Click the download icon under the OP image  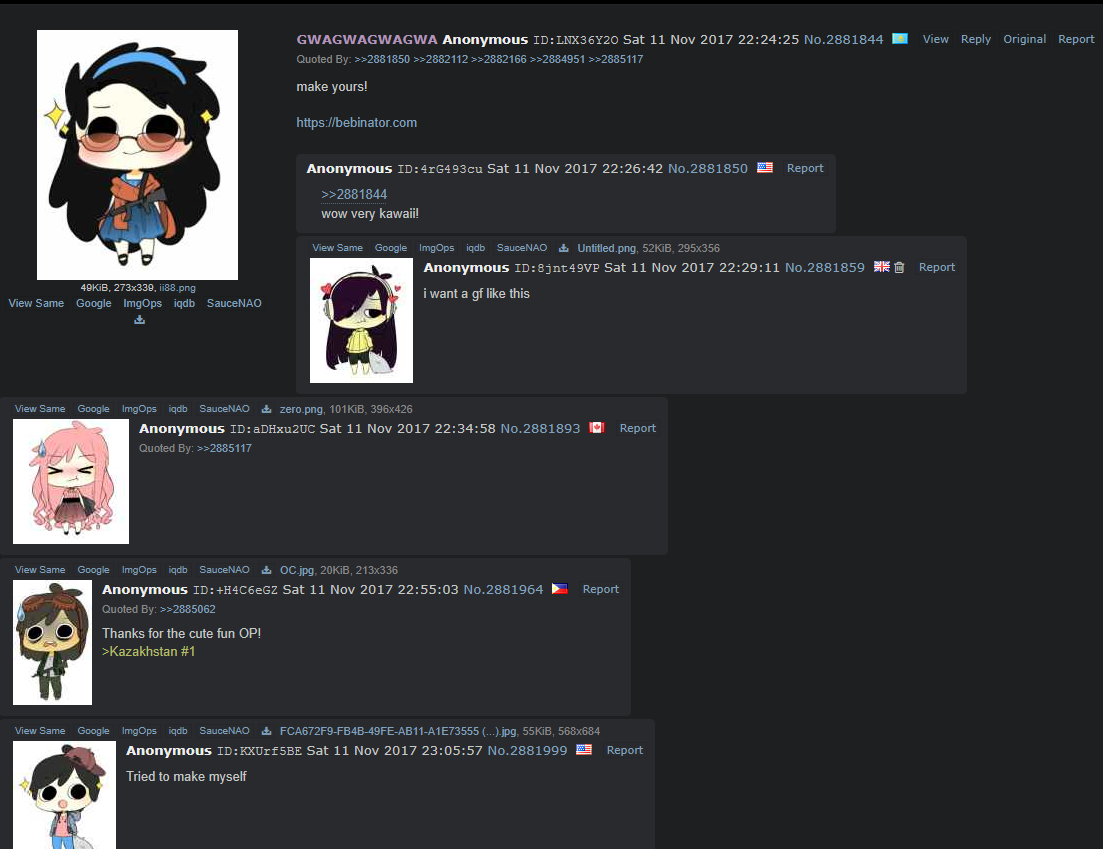click(139, 320)
